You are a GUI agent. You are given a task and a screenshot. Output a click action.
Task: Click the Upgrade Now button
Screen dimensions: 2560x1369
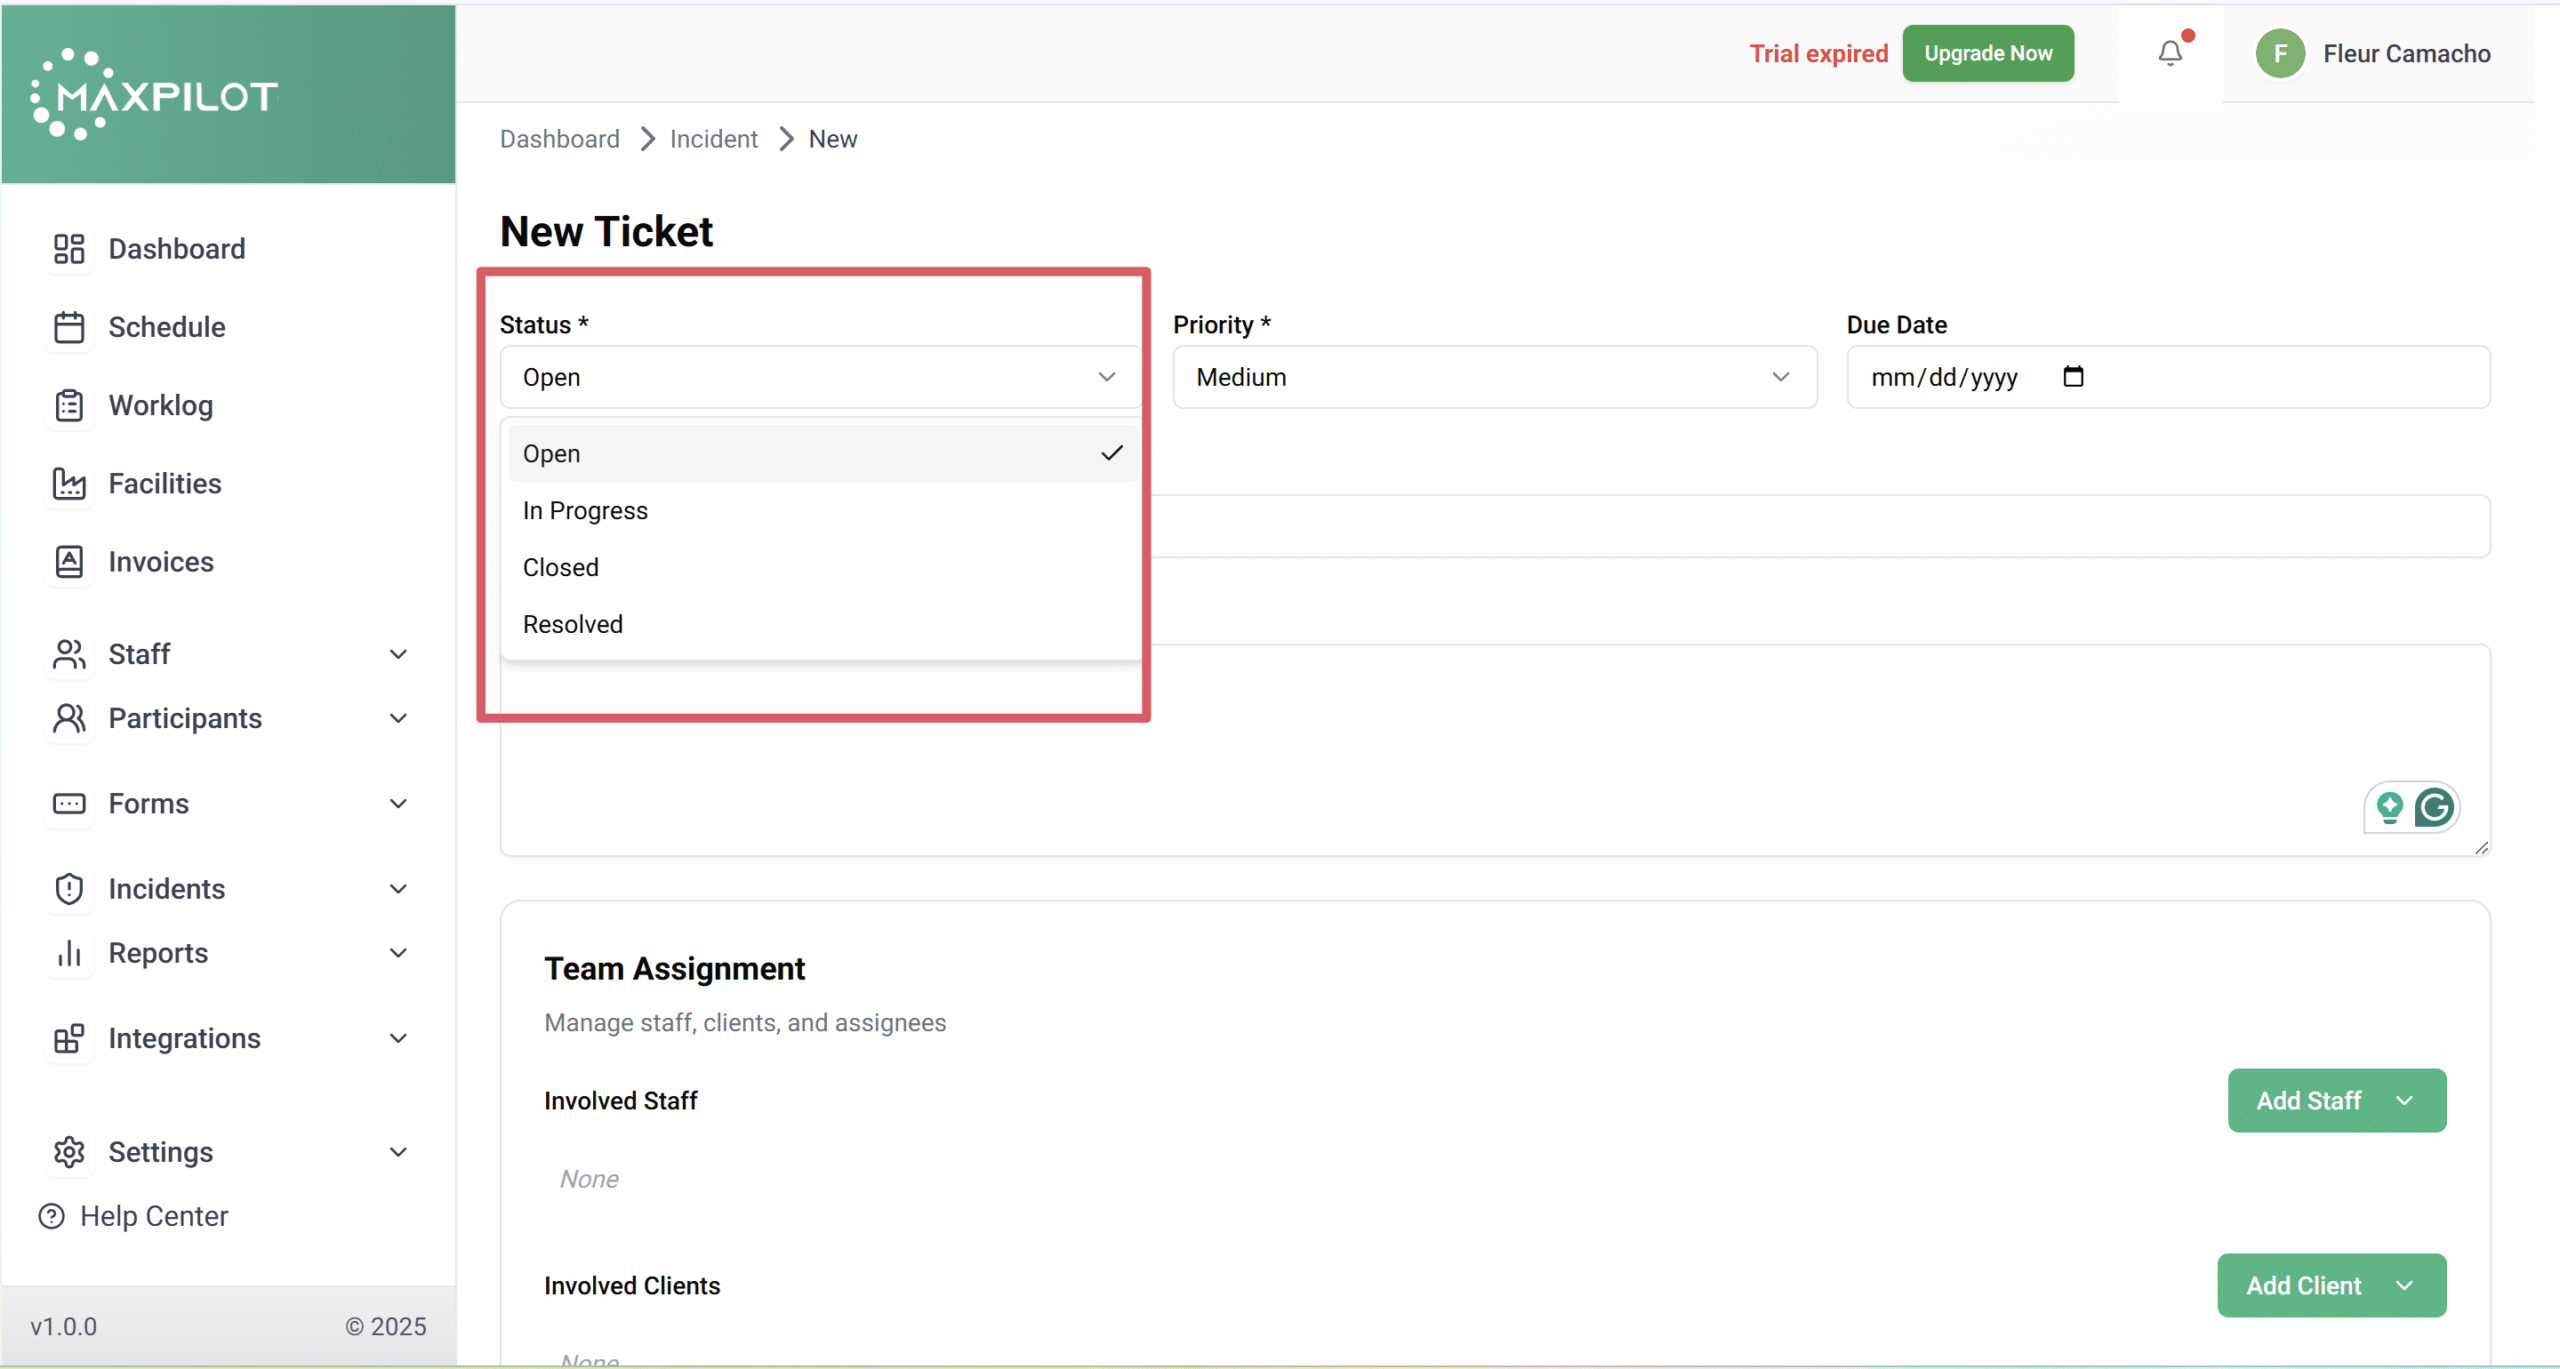point(1987,54)
